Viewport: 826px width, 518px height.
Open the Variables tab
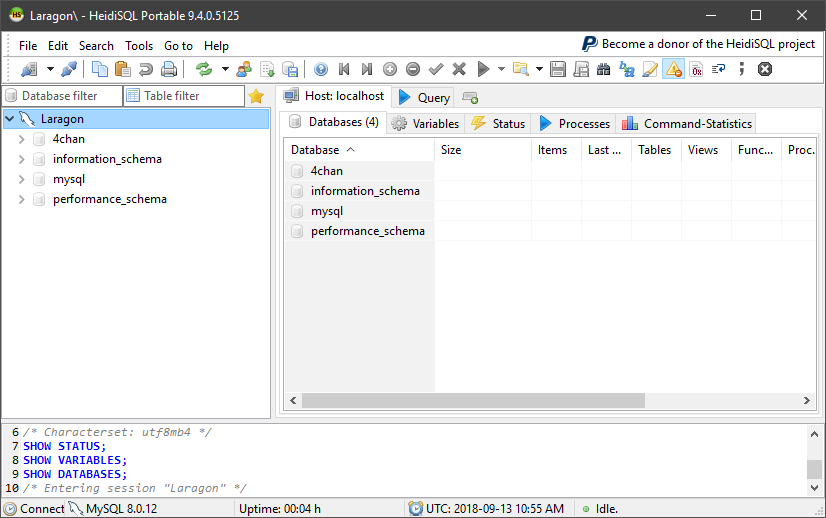tap(426, 124)
